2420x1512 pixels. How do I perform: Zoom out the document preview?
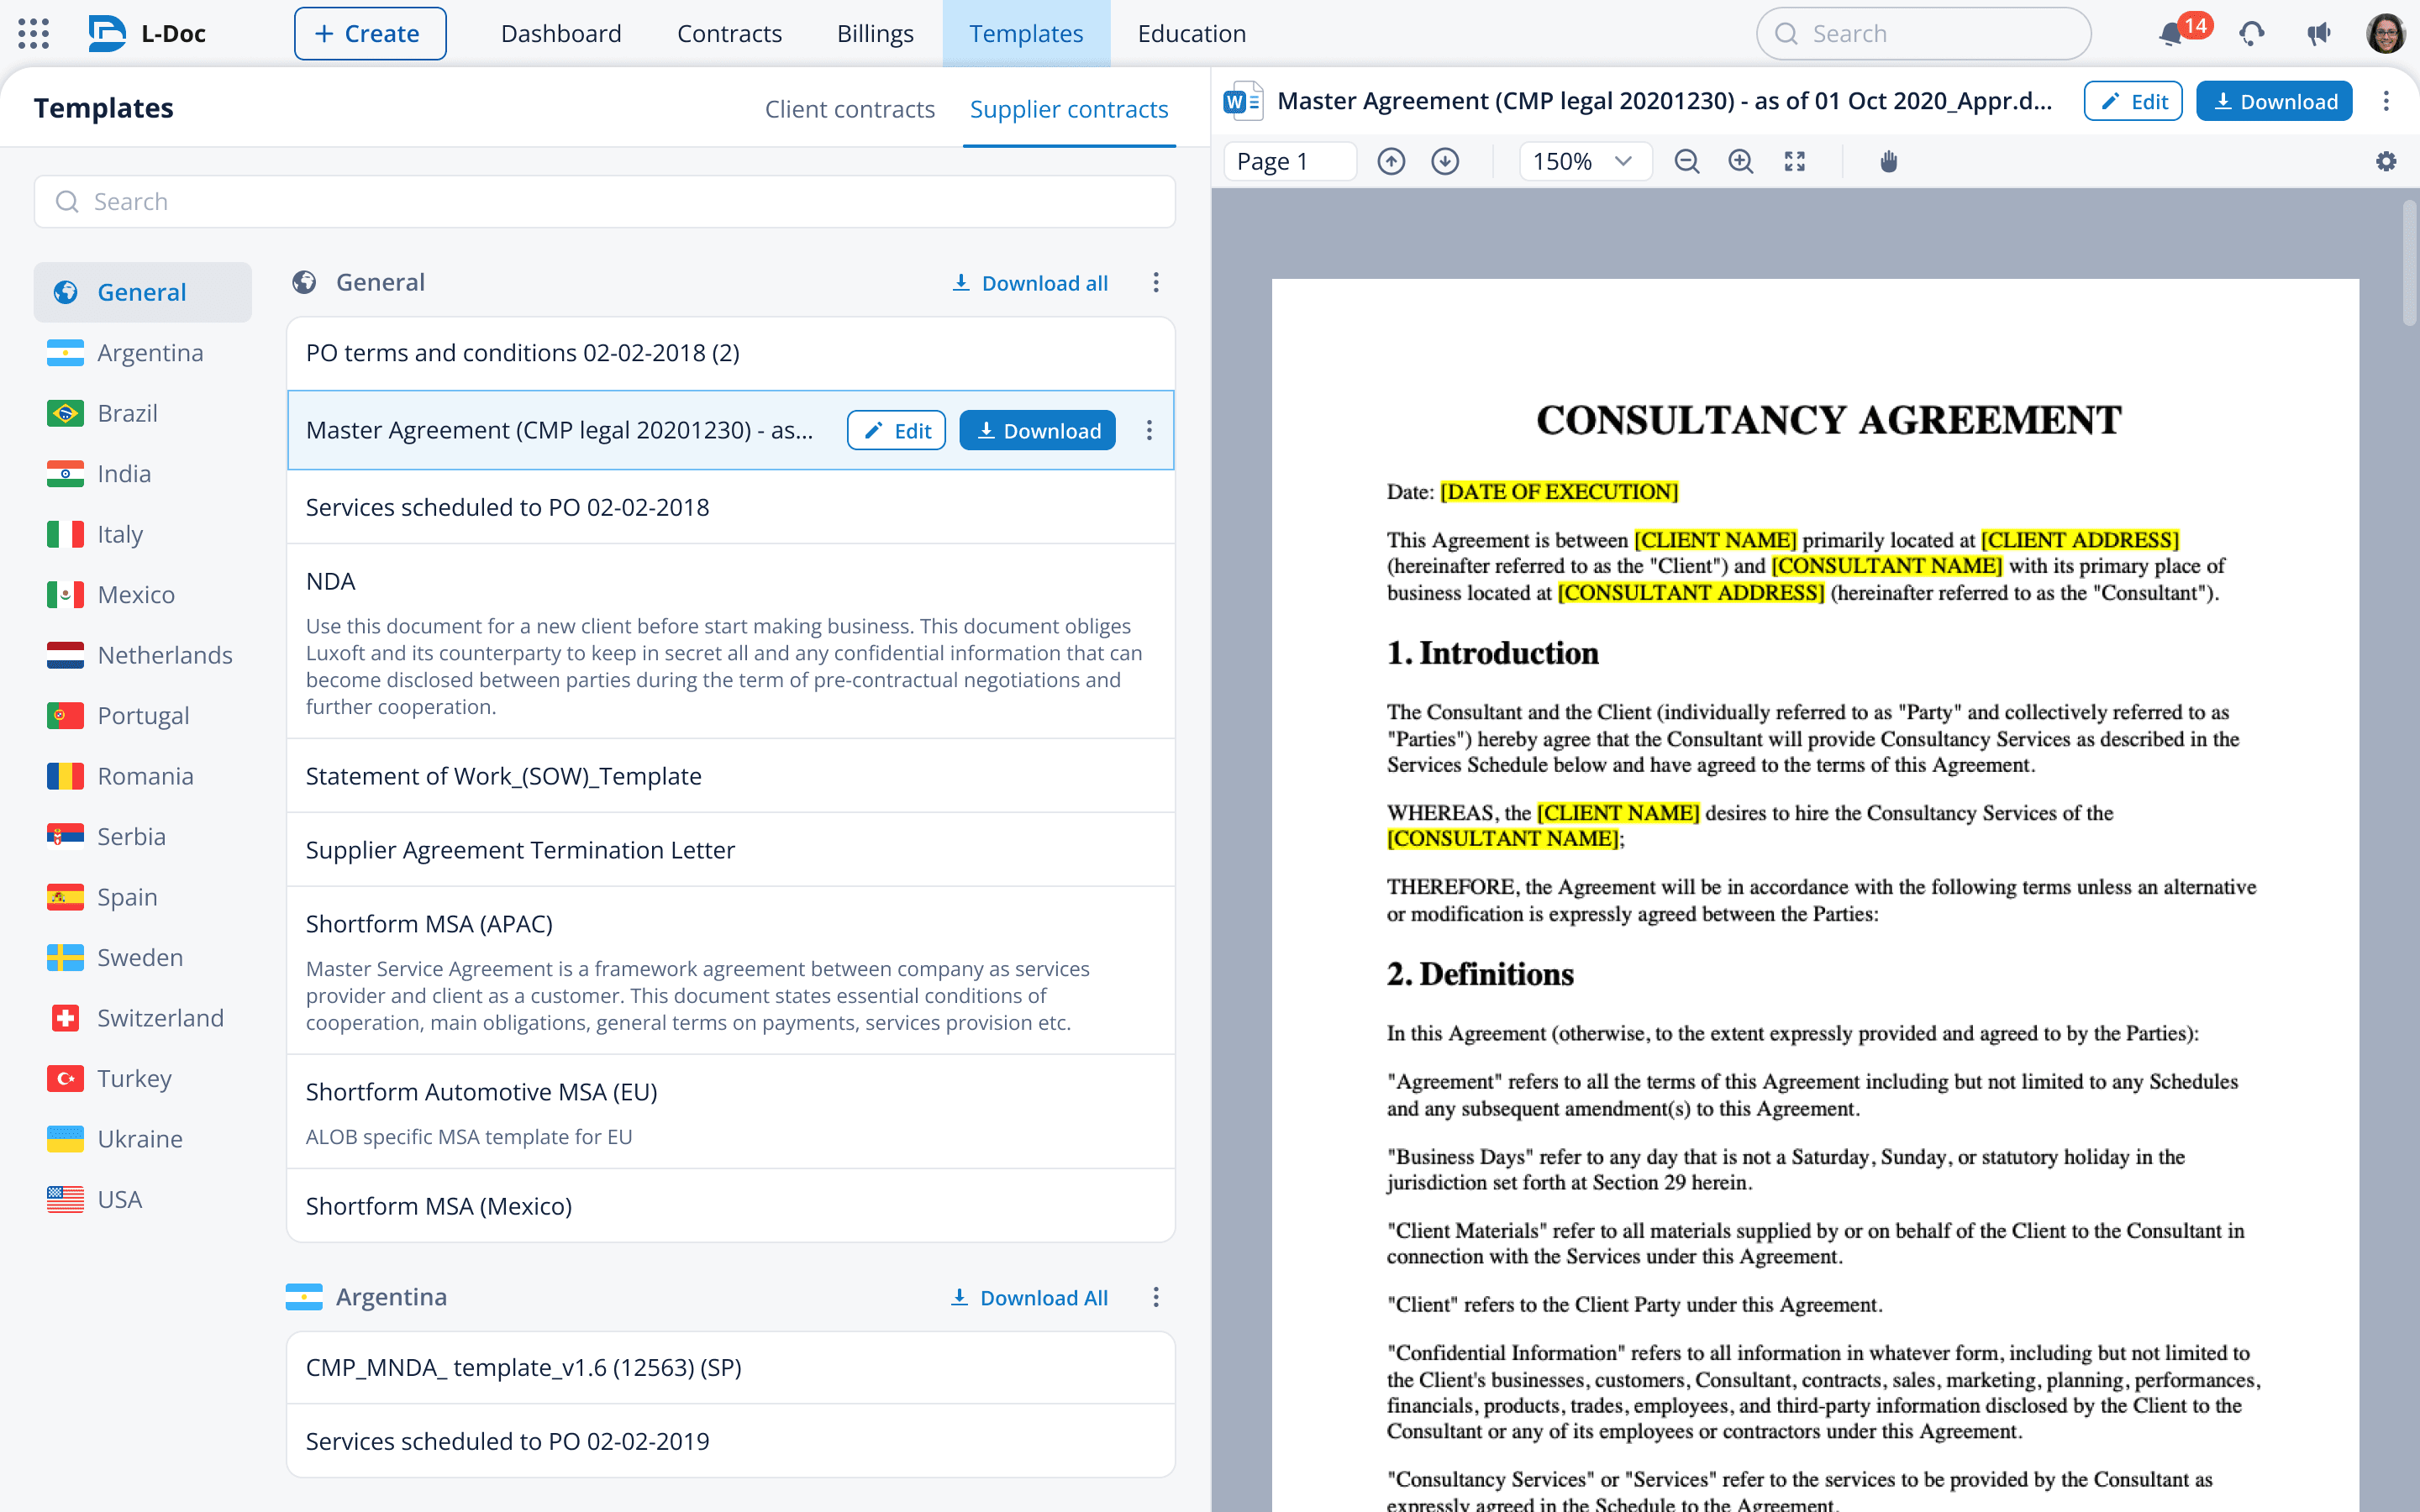[x=1687, y=161]
